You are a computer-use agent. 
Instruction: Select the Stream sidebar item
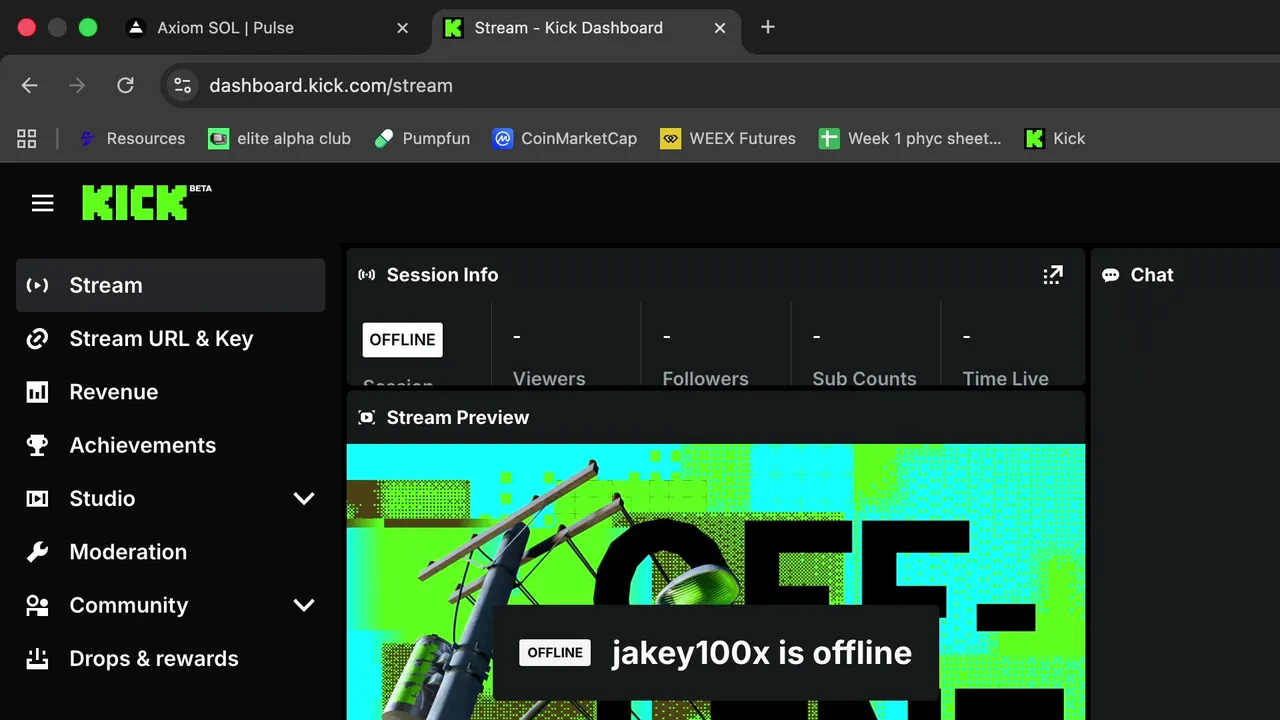[x=171, y=285]
